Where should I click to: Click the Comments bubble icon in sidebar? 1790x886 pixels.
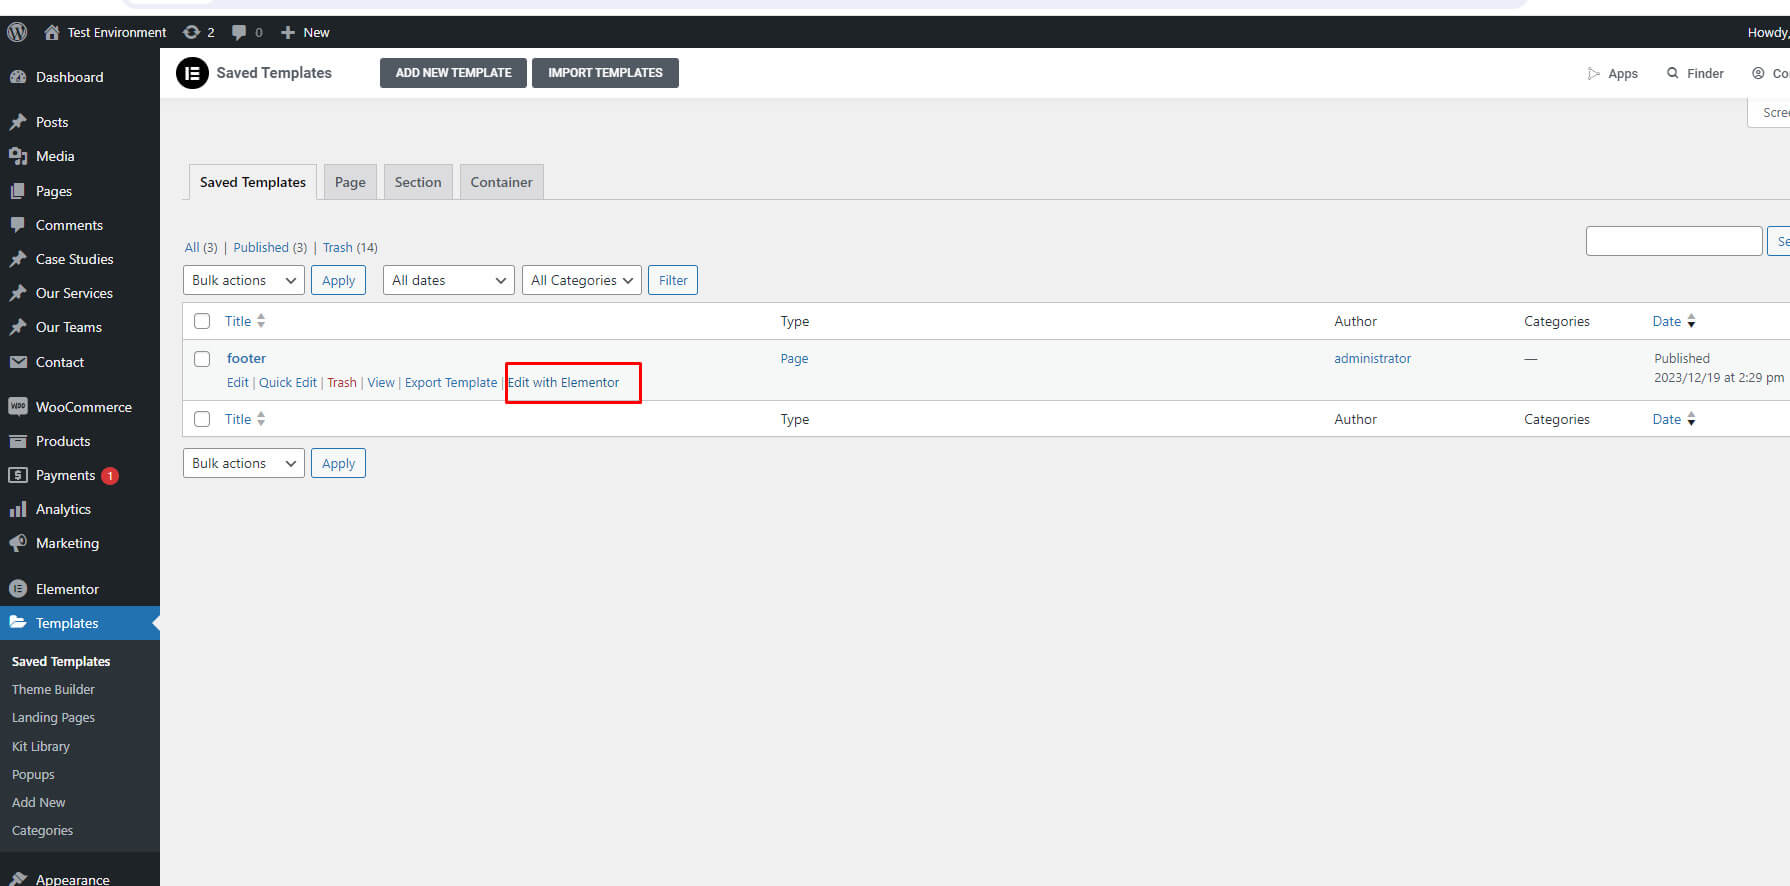click(x=18, y=225)
